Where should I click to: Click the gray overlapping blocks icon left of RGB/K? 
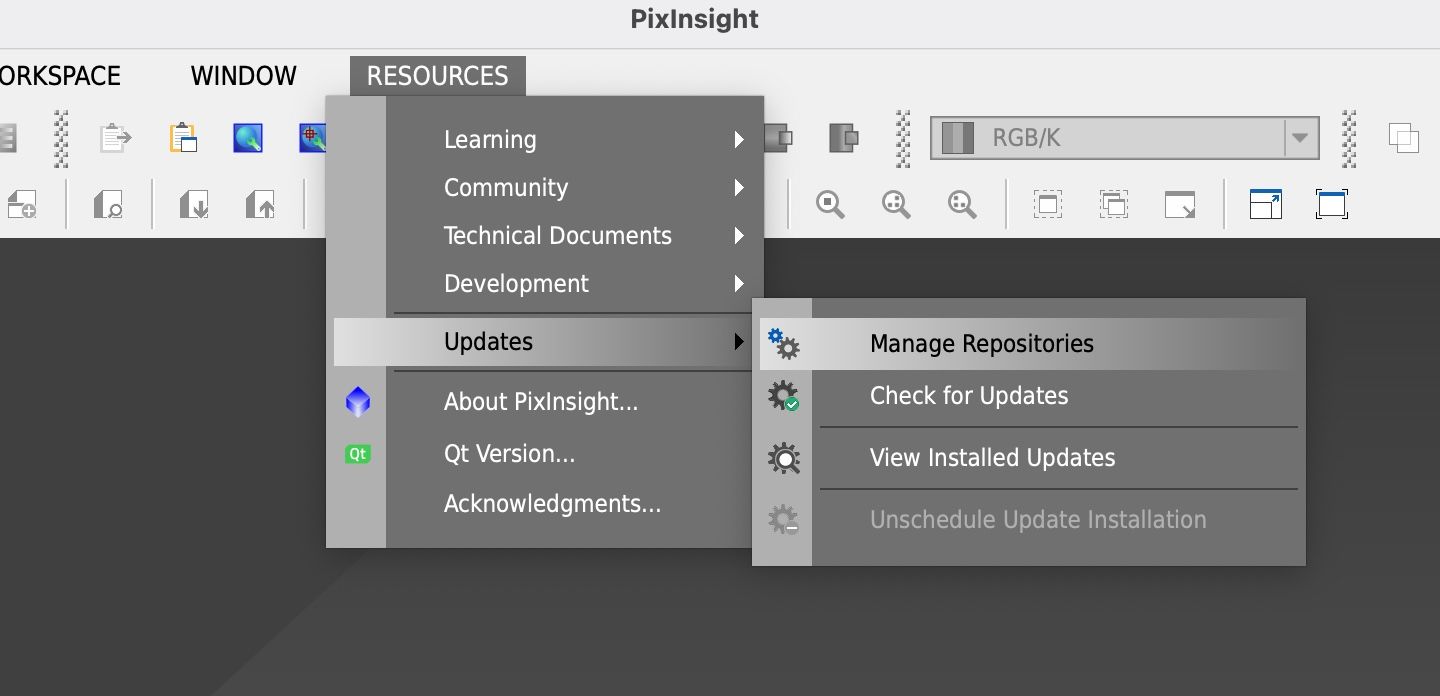[844, 138]
